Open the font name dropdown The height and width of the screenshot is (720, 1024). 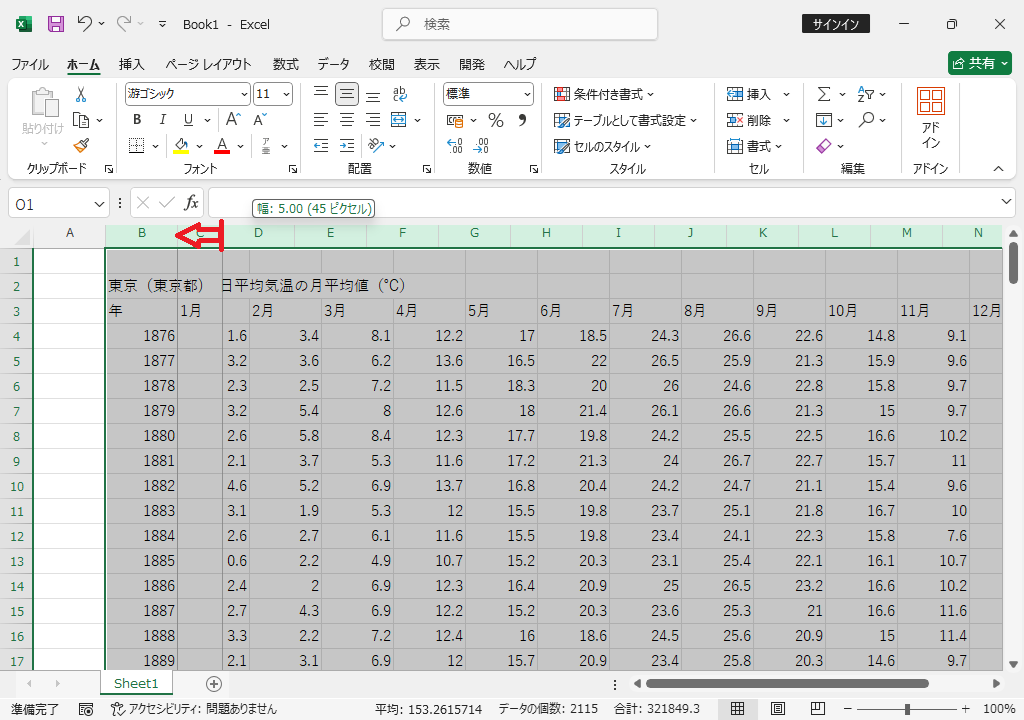coord(244,95)
